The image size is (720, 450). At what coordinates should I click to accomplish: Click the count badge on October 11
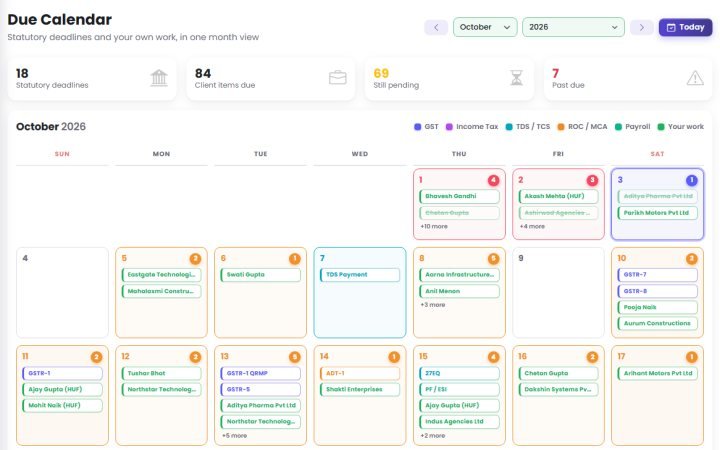click(96, 357)
